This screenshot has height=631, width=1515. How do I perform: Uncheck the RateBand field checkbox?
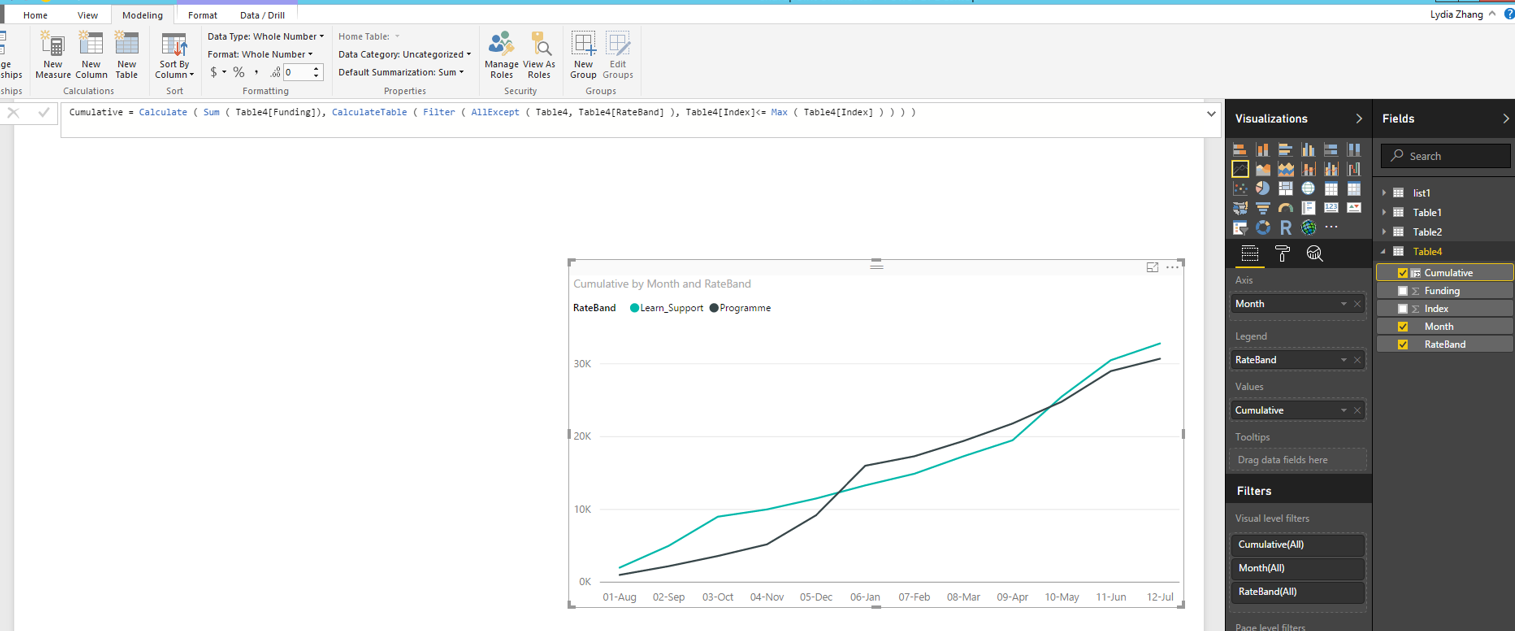(1402, 345)
